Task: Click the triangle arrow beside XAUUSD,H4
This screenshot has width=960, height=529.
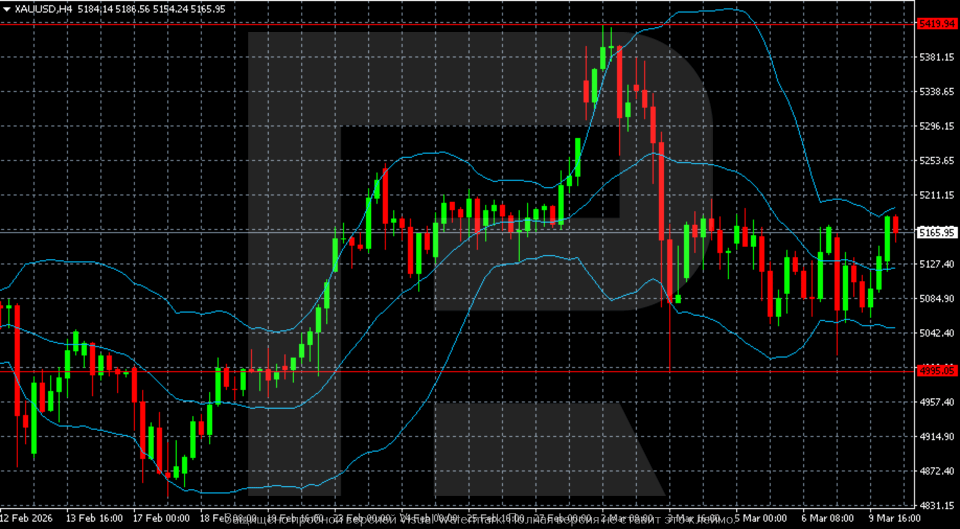Action: tap(7, 8)
